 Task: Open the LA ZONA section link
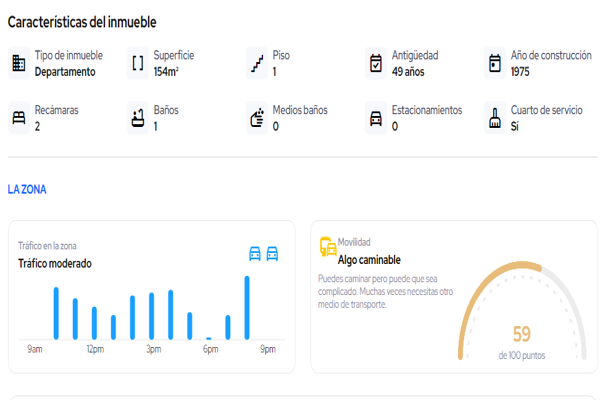pos(27,189)
